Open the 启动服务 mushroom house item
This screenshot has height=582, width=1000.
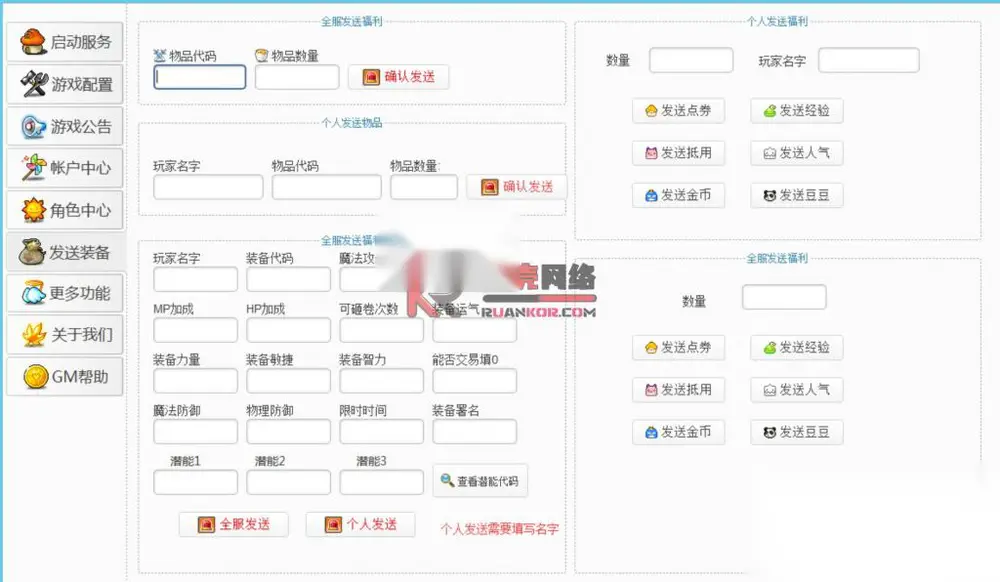65,42
